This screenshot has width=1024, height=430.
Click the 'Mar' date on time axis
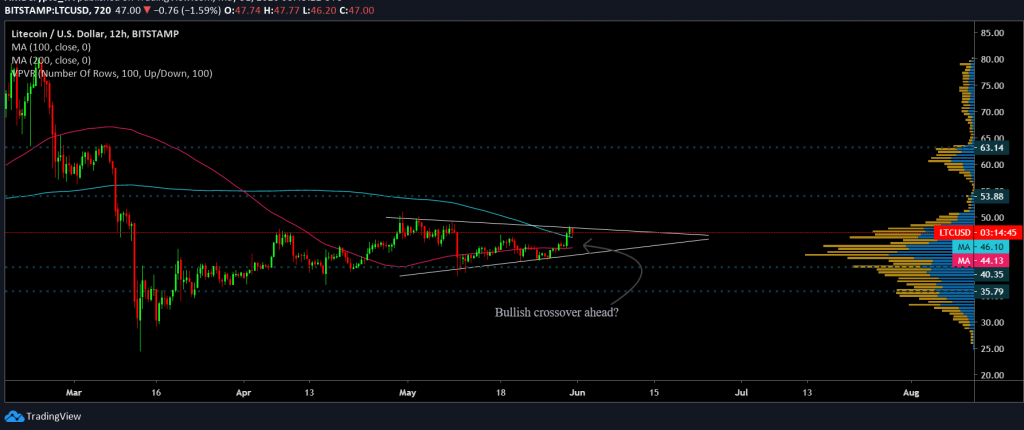pos(74,393)
